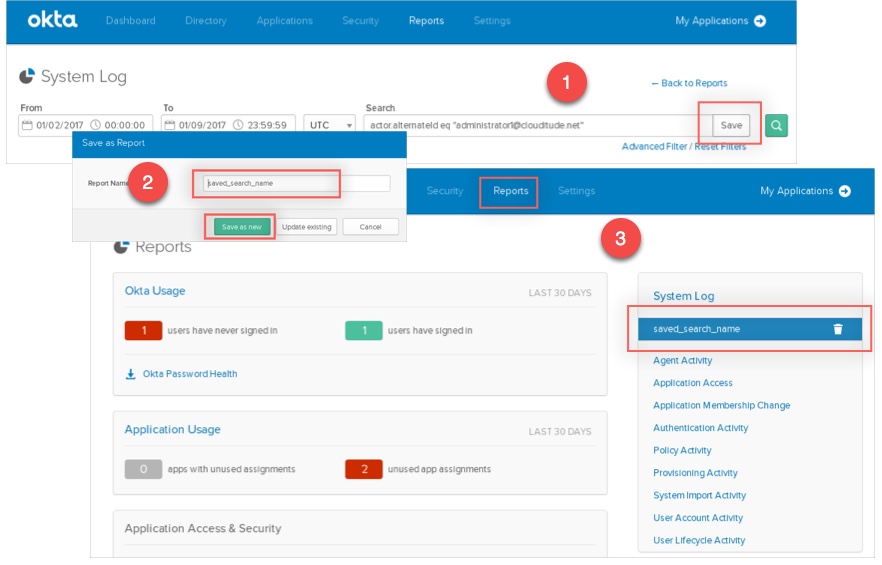Click gray badge for apps with unused assignments
This screenshot has height=565, width=882.
coord(143,469)
